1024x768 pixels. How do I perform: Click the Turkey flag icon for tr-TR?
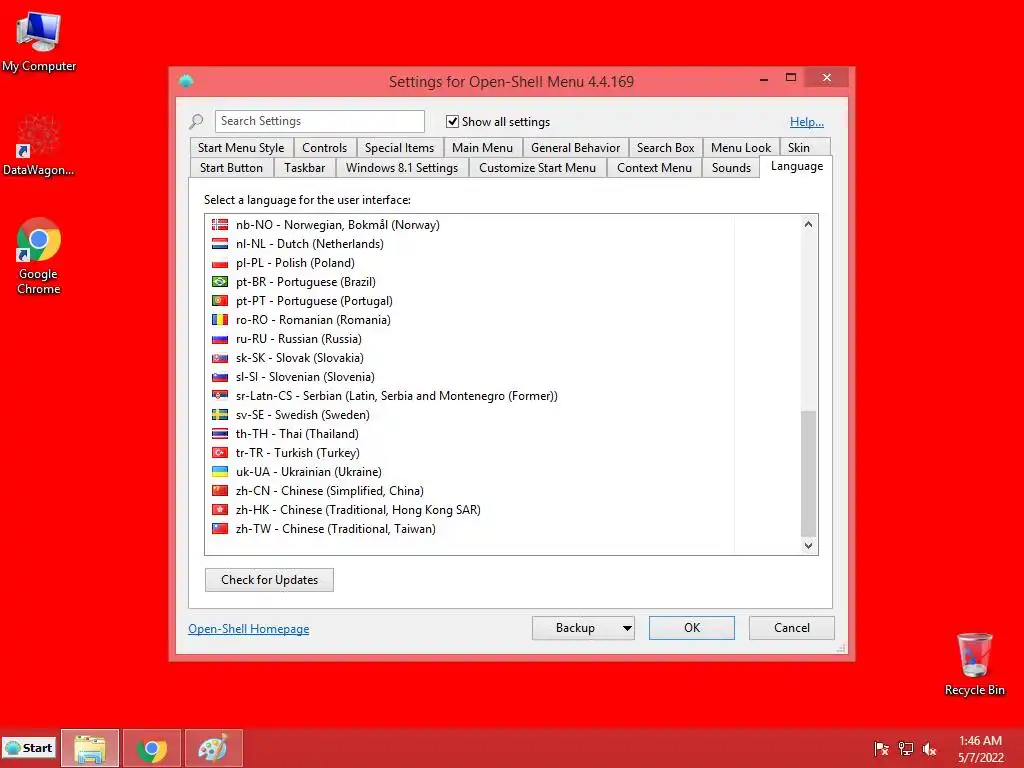pyautogui.click(x=220, y=453)
